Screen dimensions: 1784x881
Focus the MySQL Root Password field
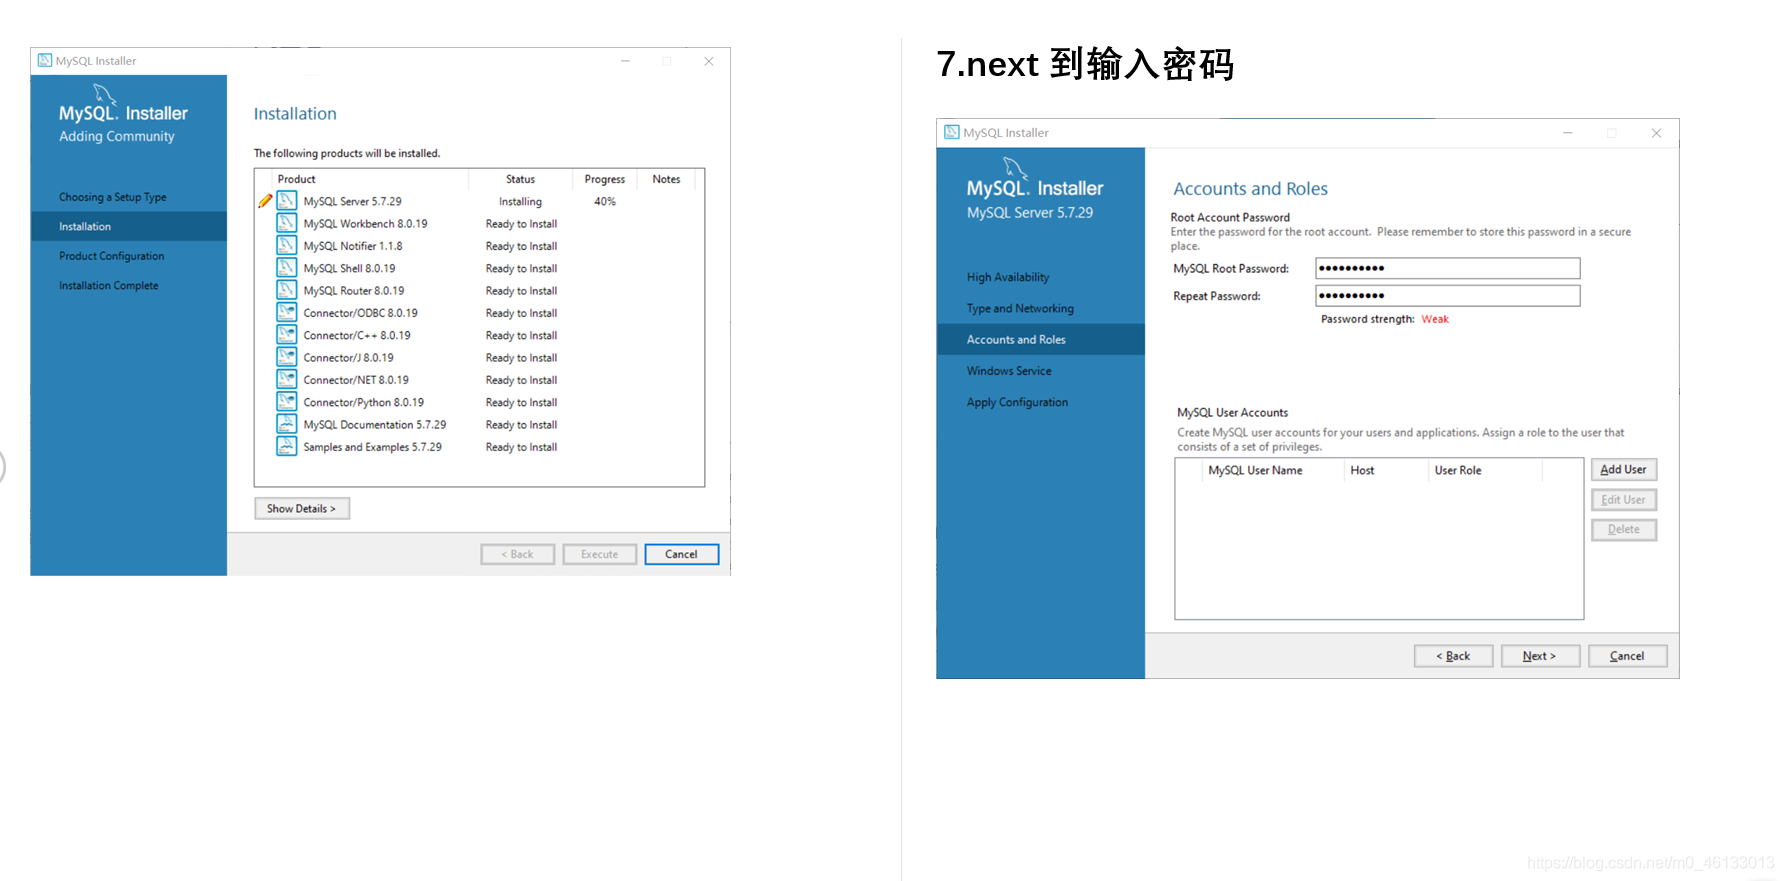click(x=1448, y=268)
